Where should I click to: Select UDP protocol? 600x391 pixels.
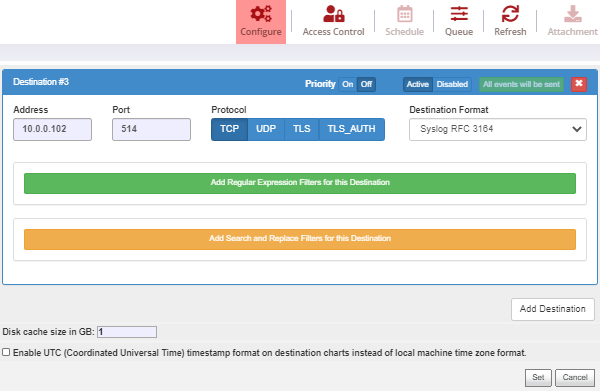click(266, 129)
